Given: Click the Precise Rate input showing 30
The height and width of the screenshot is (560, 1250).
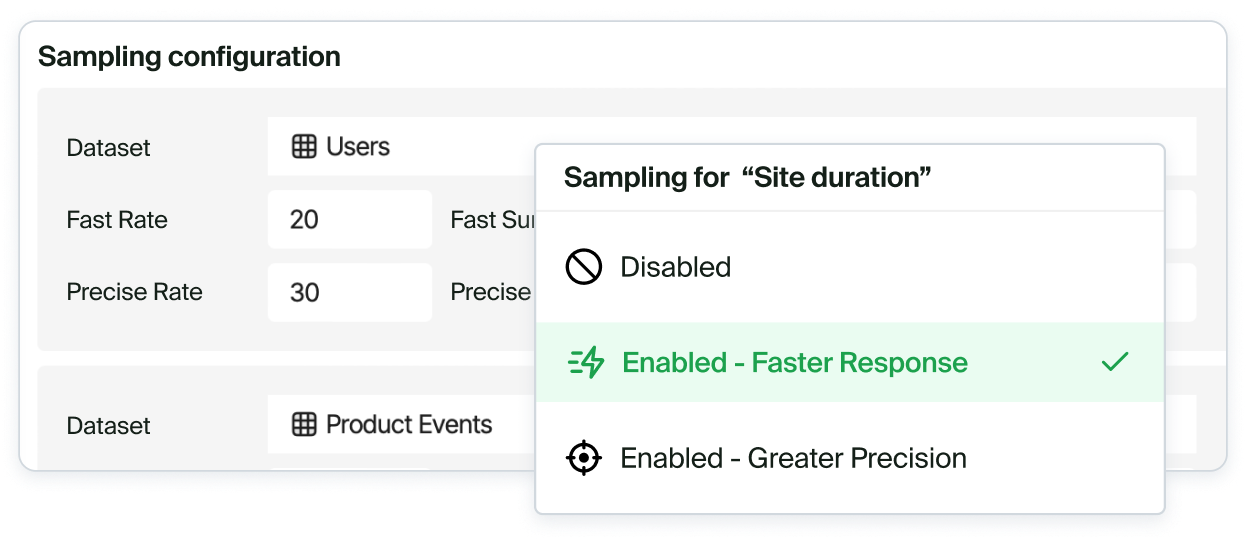Looking at the screenshot, I should click(x=349, y=292).
